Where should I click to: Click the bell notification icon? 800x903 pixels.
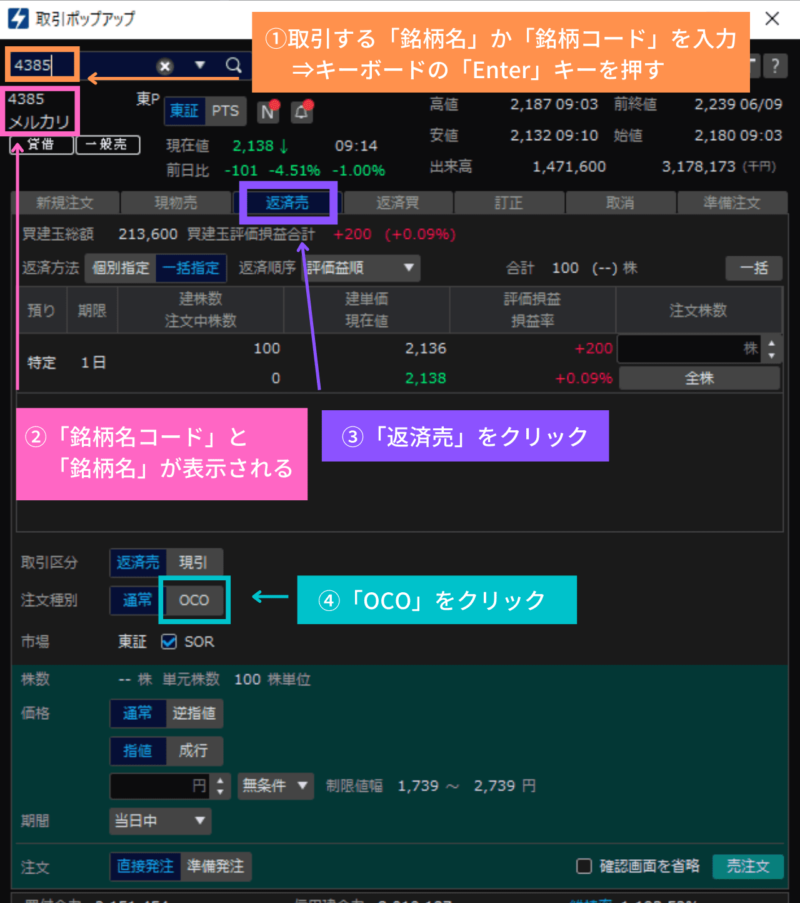point(301,112)
